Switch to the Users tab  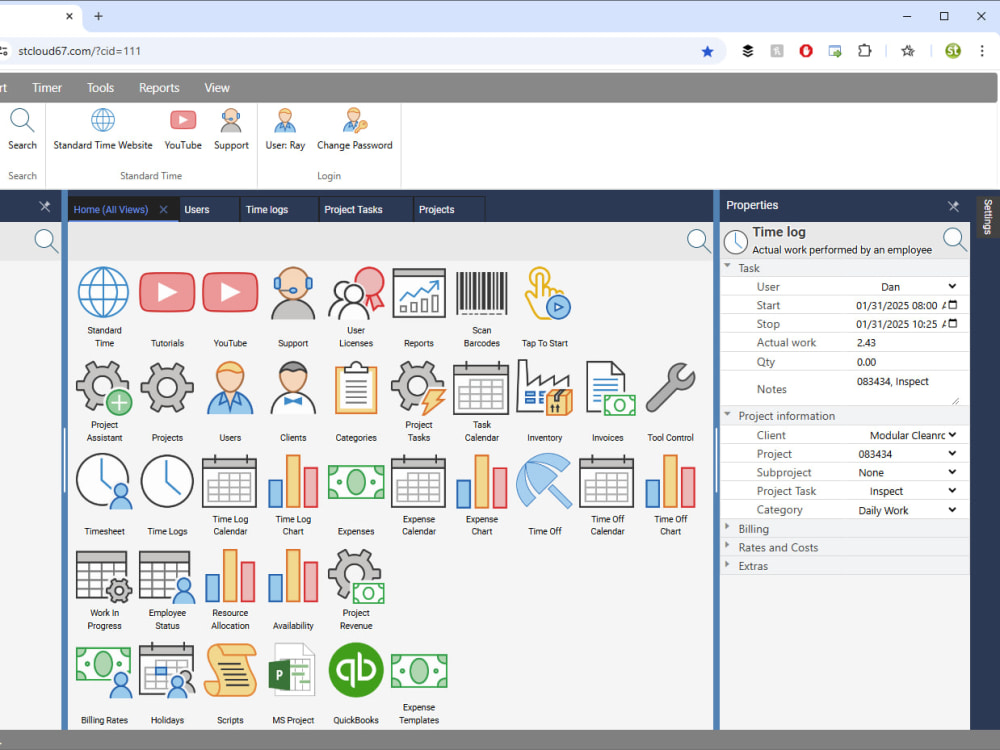point(210,209)
